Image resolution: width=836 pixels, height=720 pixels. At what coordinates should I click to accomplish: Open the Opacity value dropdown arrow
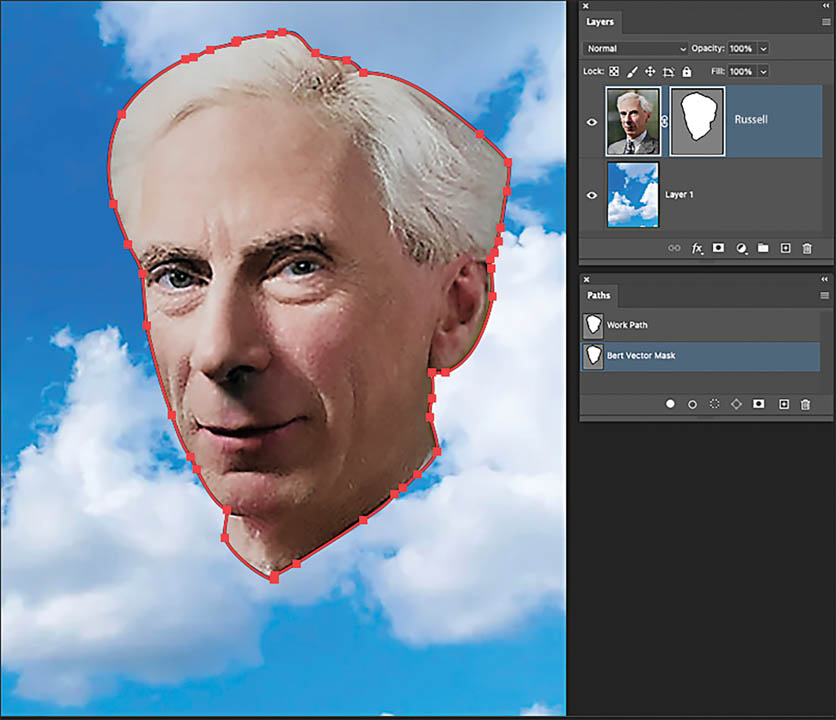click(x=763, y=49)
